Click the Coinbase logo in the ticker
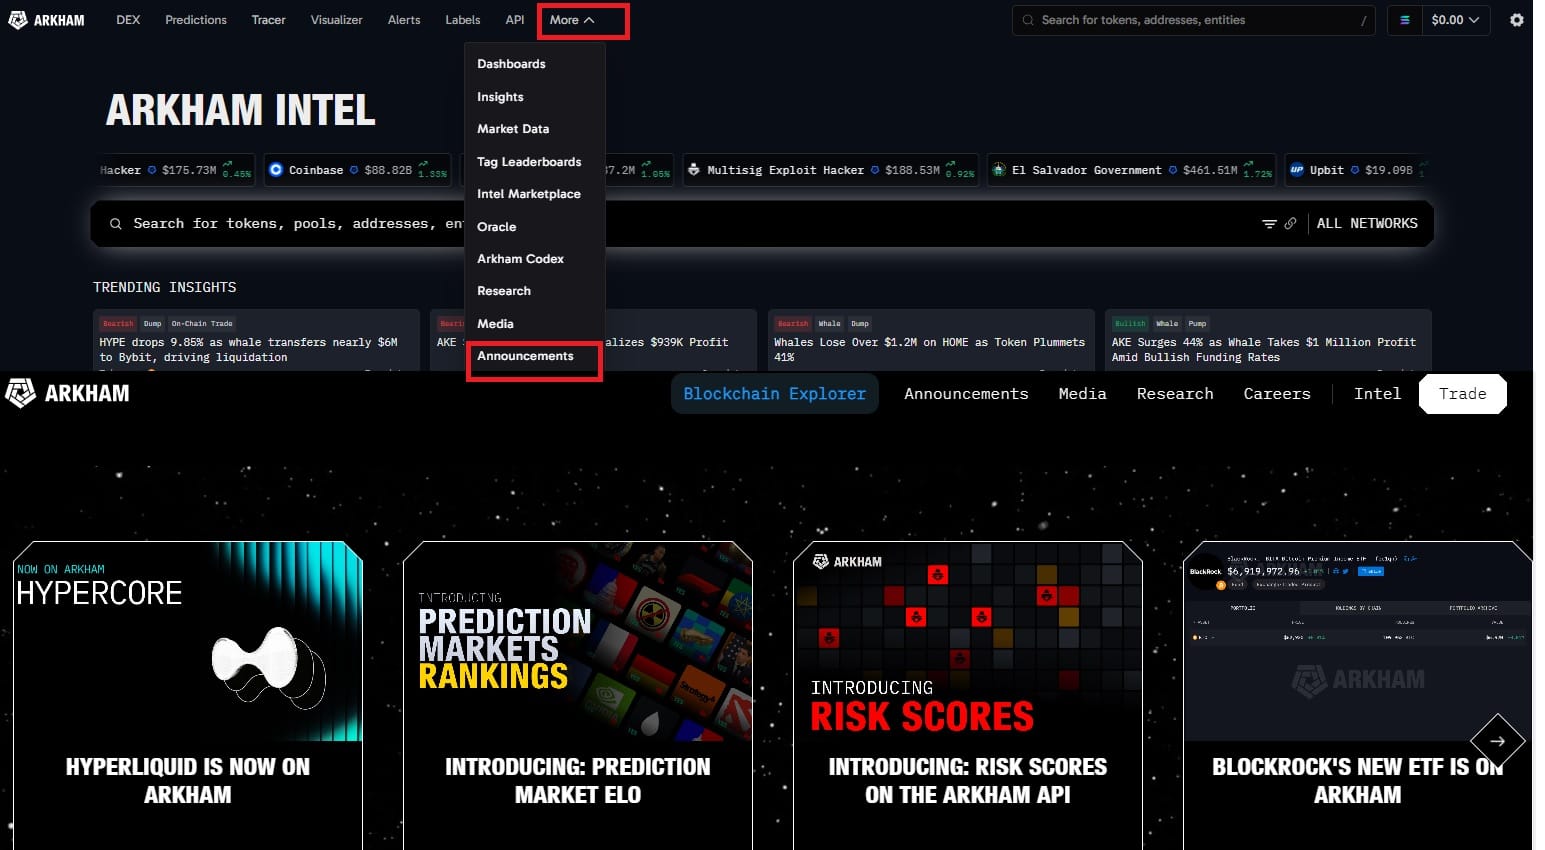 point(276,170)
